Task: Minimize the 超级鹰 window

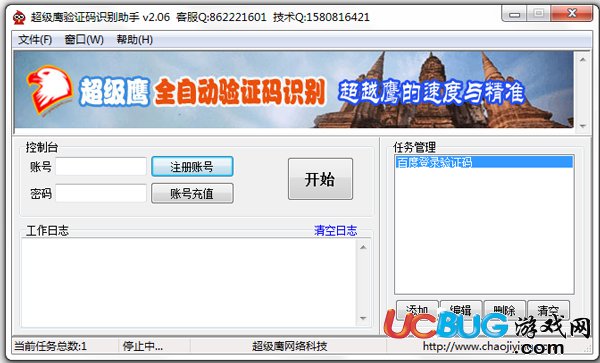Action: [x=515, y=15]
